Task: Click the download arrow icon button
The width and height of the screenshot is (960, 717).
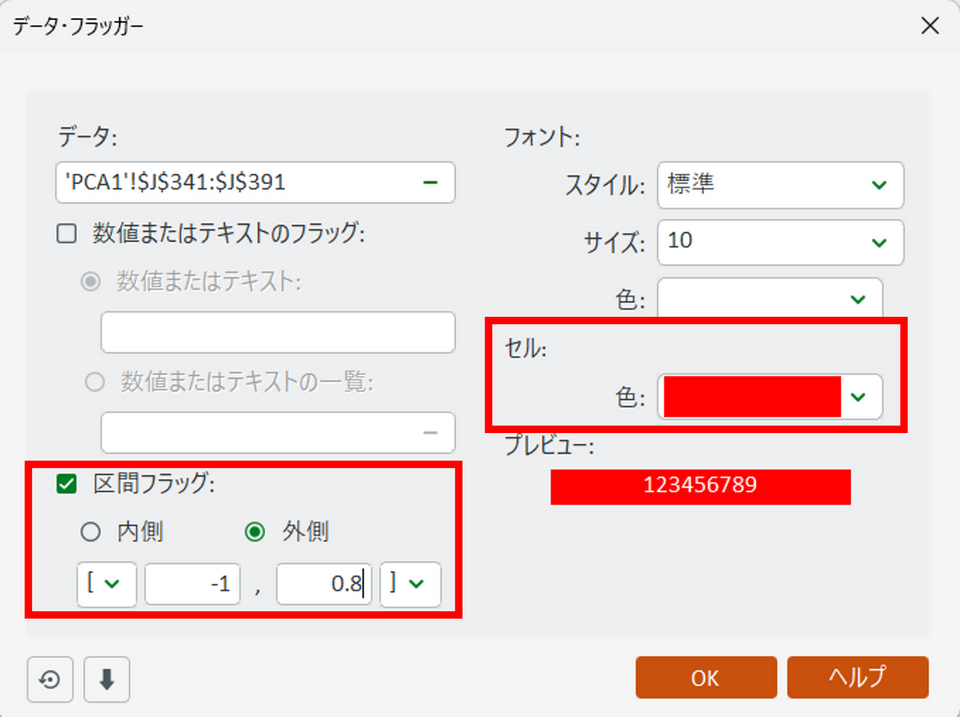Action: tap(107, 680)
